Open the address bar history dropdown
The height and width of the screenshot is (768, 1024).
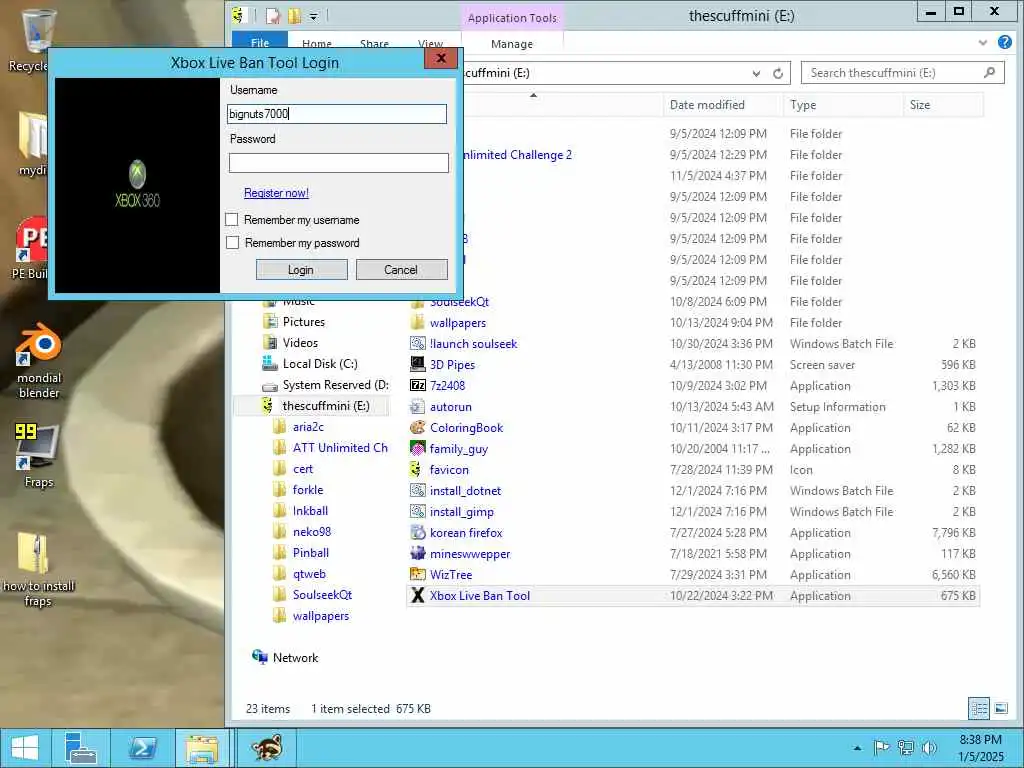(x=756, y=73)
